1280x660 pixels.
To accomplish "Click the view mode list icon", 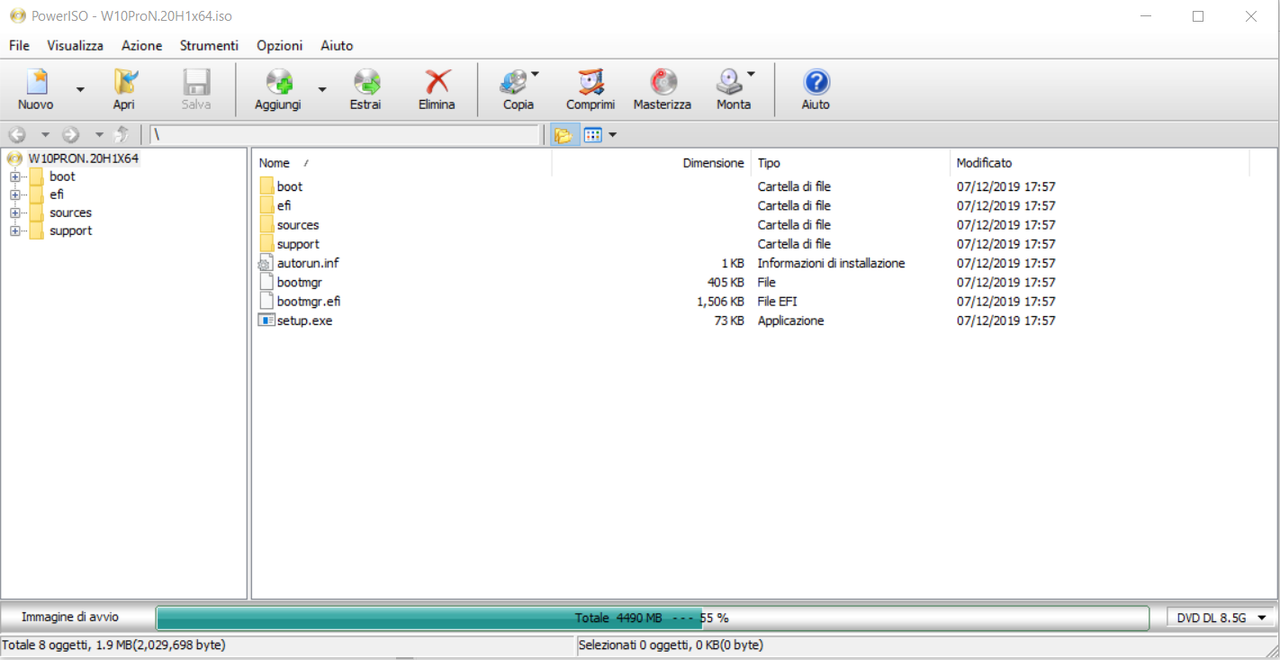I will pyautogui.click(x=593, y=135).
